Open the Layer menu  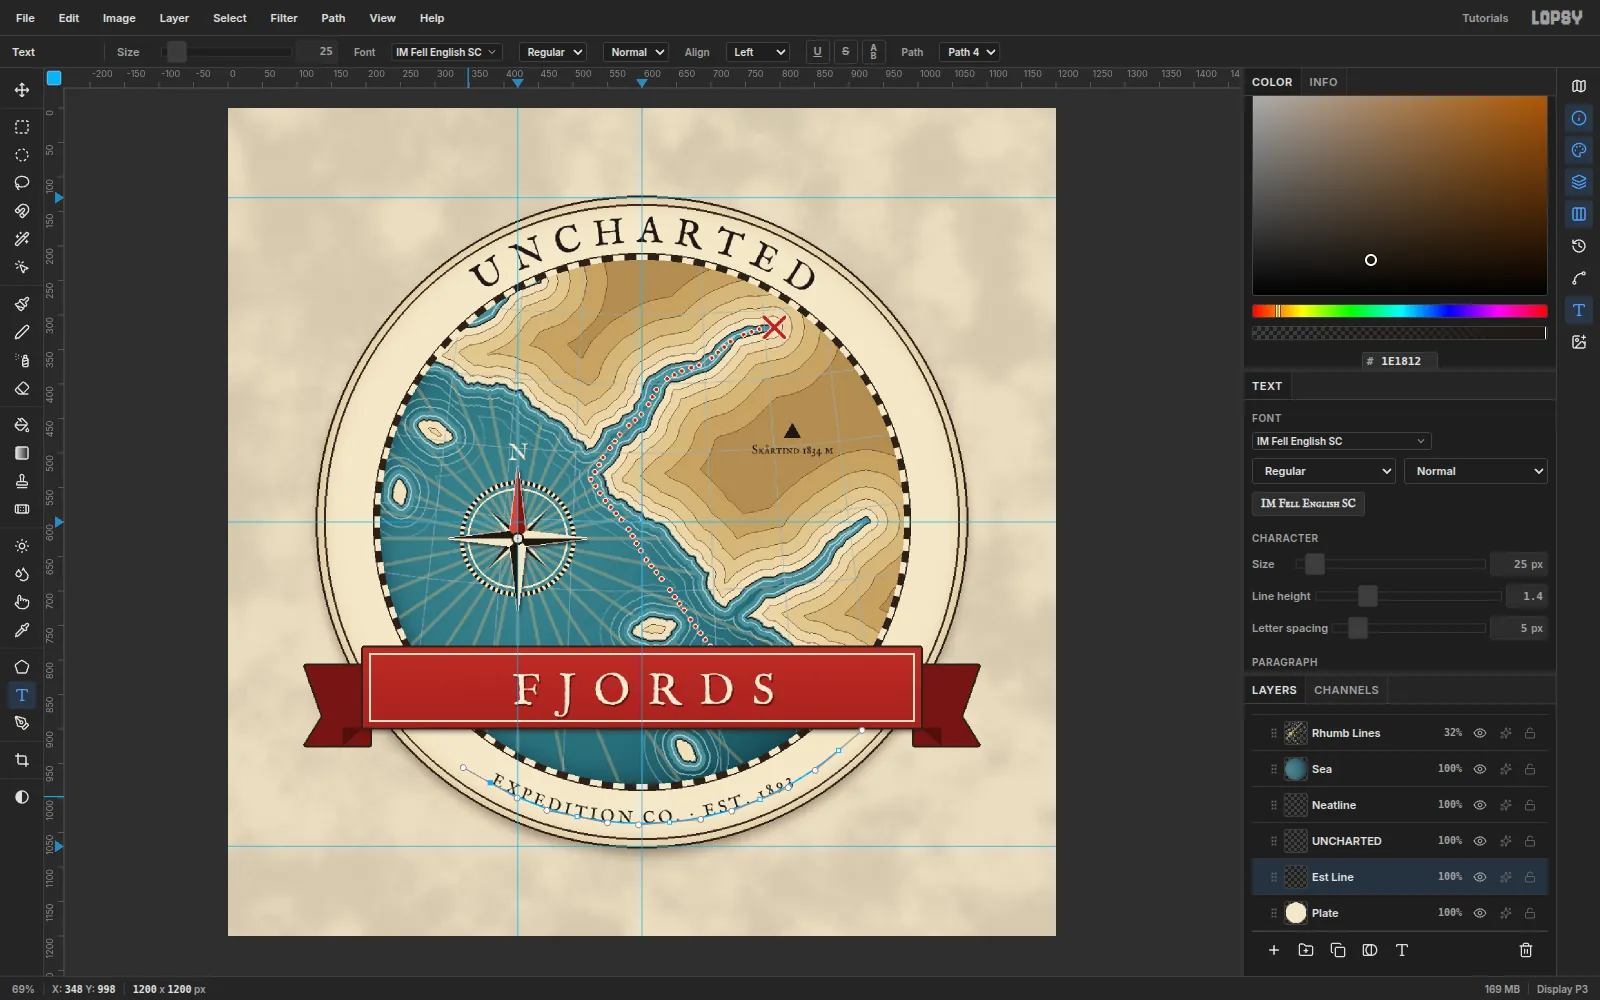174,18
